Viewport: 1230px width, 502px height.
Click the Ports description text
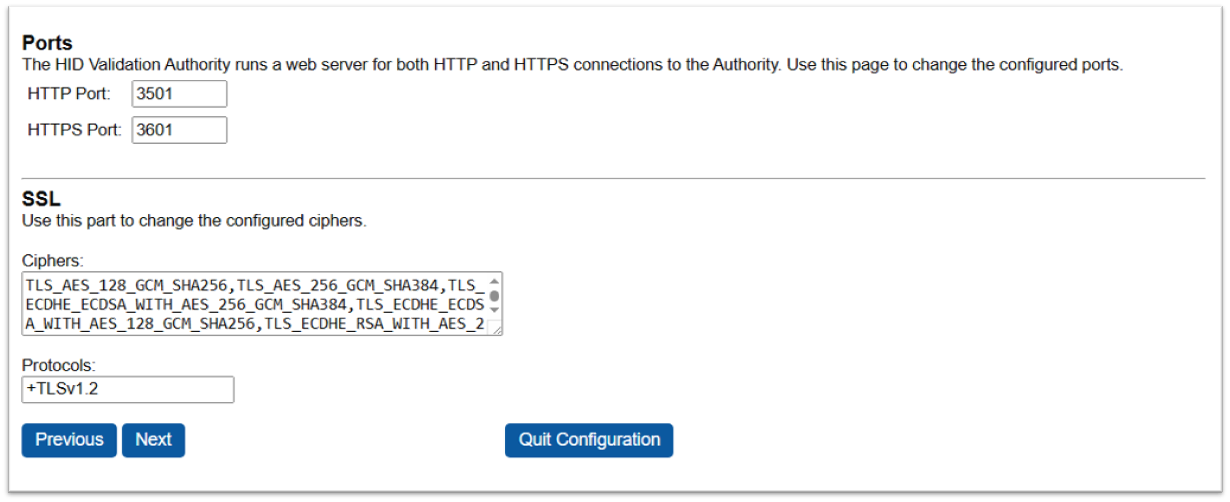click(572, 65)
